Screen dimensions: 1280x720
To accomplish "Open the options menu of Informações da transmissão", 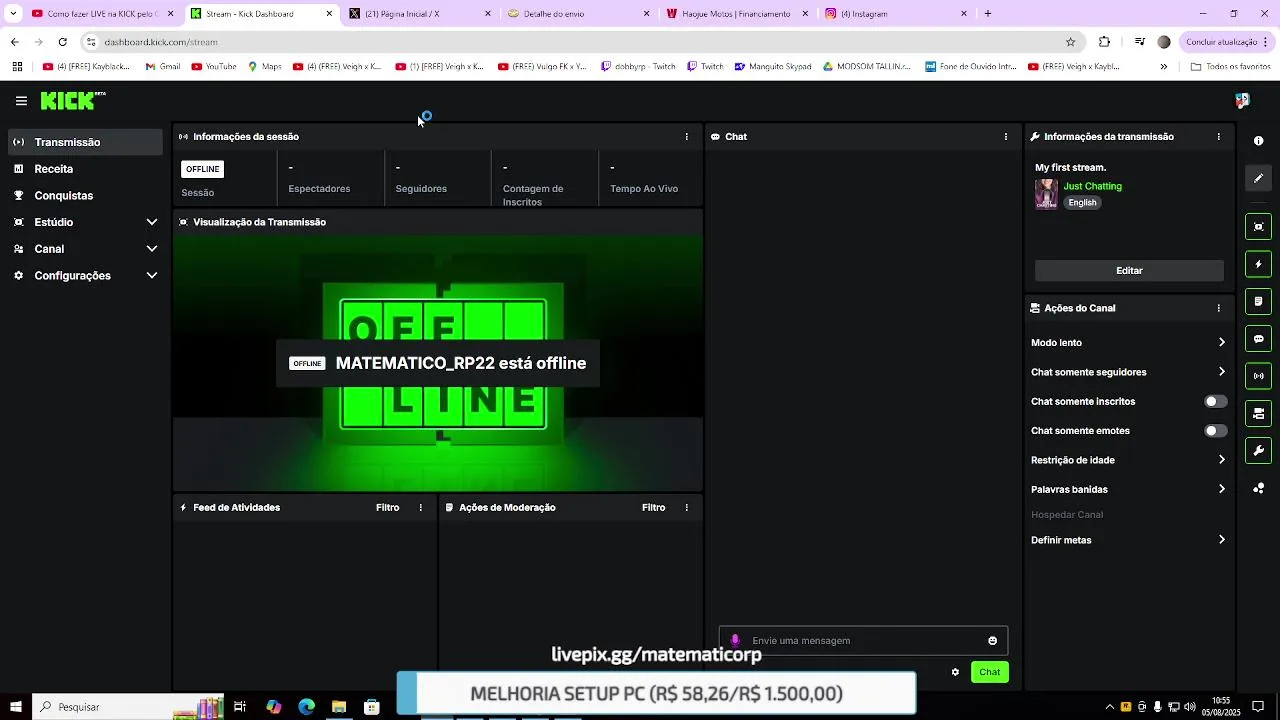I will click(1218, 136).
